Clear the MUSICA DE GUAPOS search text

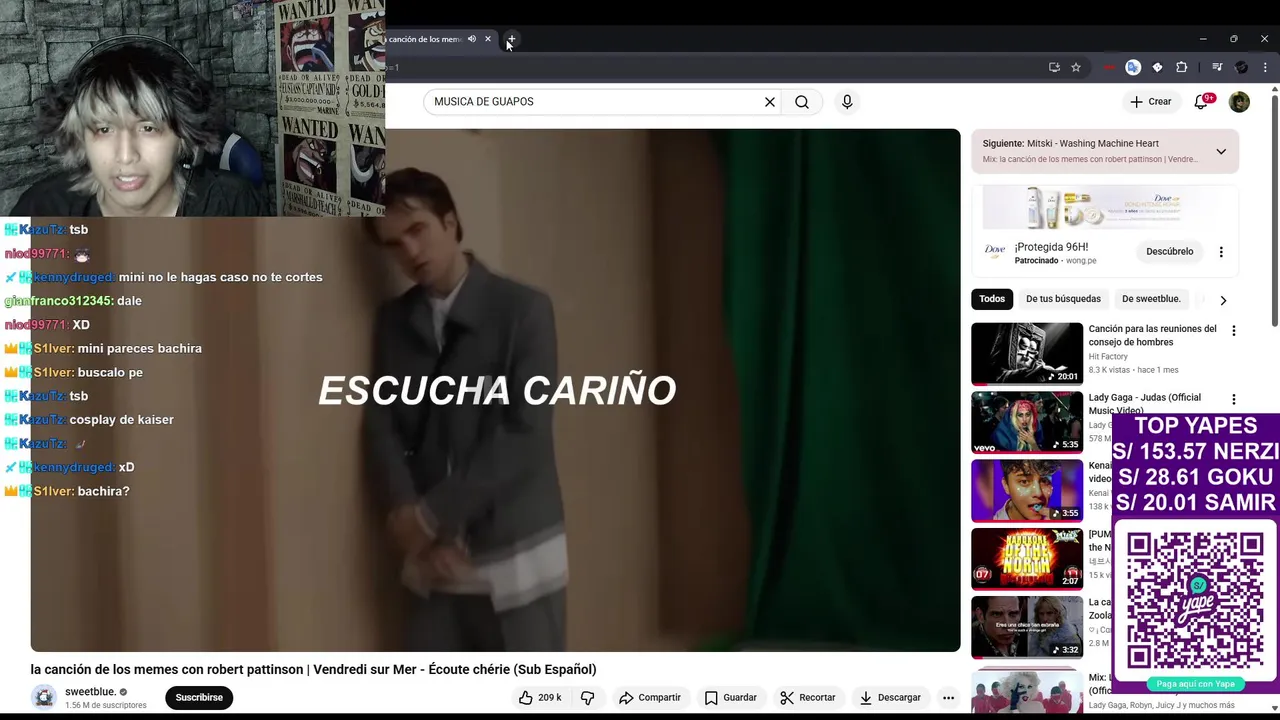[770, 101]
